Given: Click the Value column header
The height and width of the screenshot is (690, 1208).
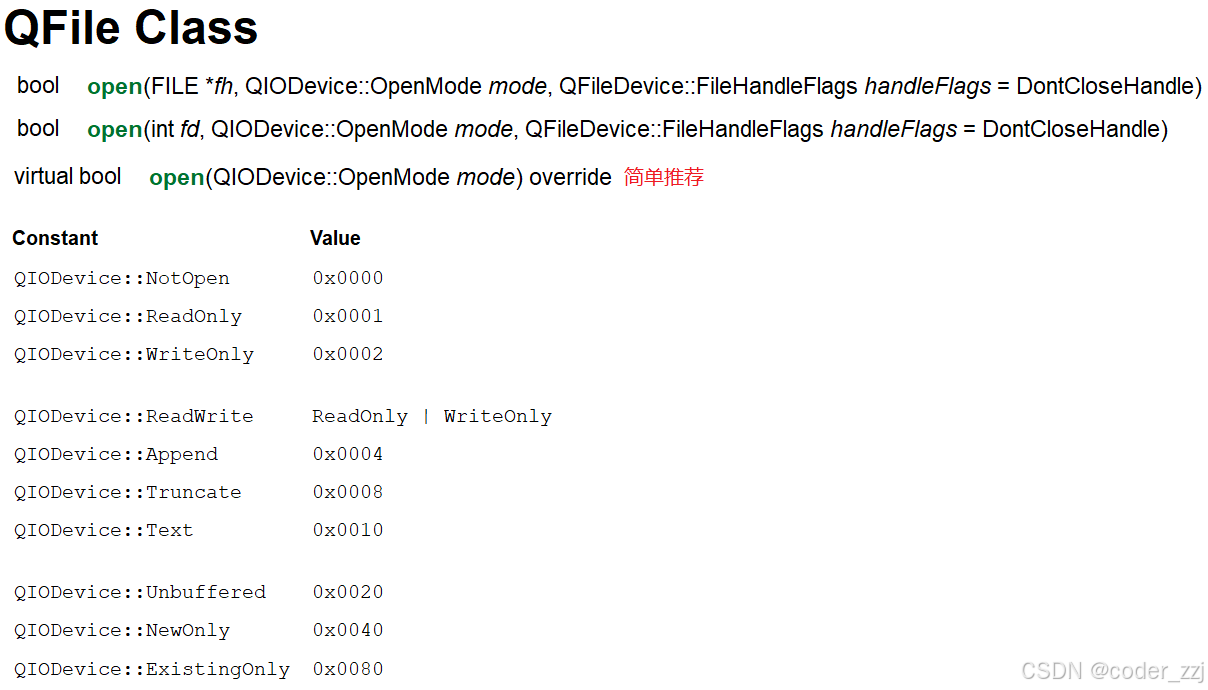Looking at the screenshot, I should 335,238.
